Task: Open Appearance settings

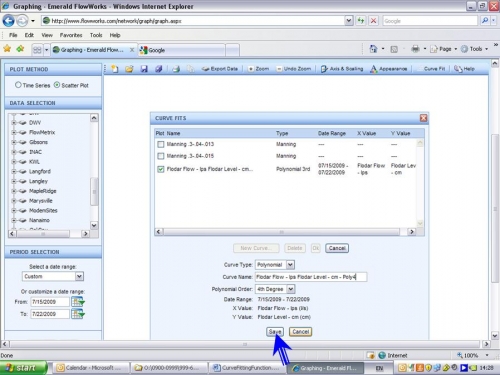Action: (x=389, y=69)
